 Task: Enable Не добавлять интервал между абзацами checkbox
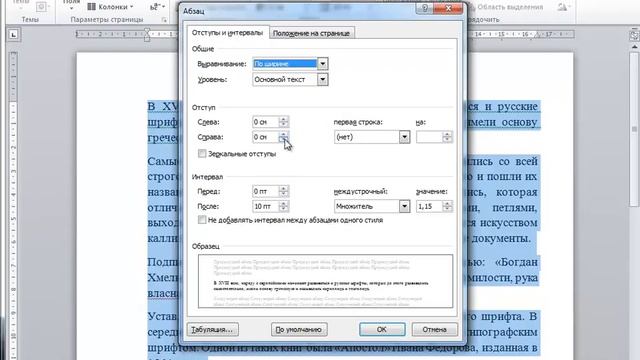[x=202, y=220]
